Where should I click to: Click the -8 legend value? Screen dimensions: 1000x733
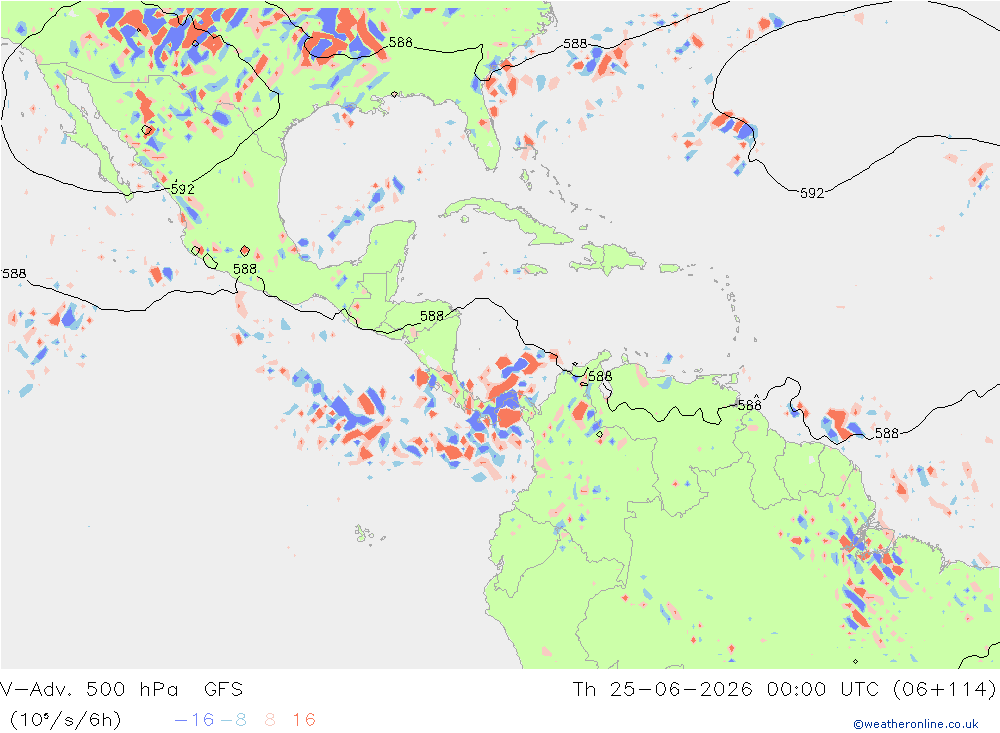[233, 720]
